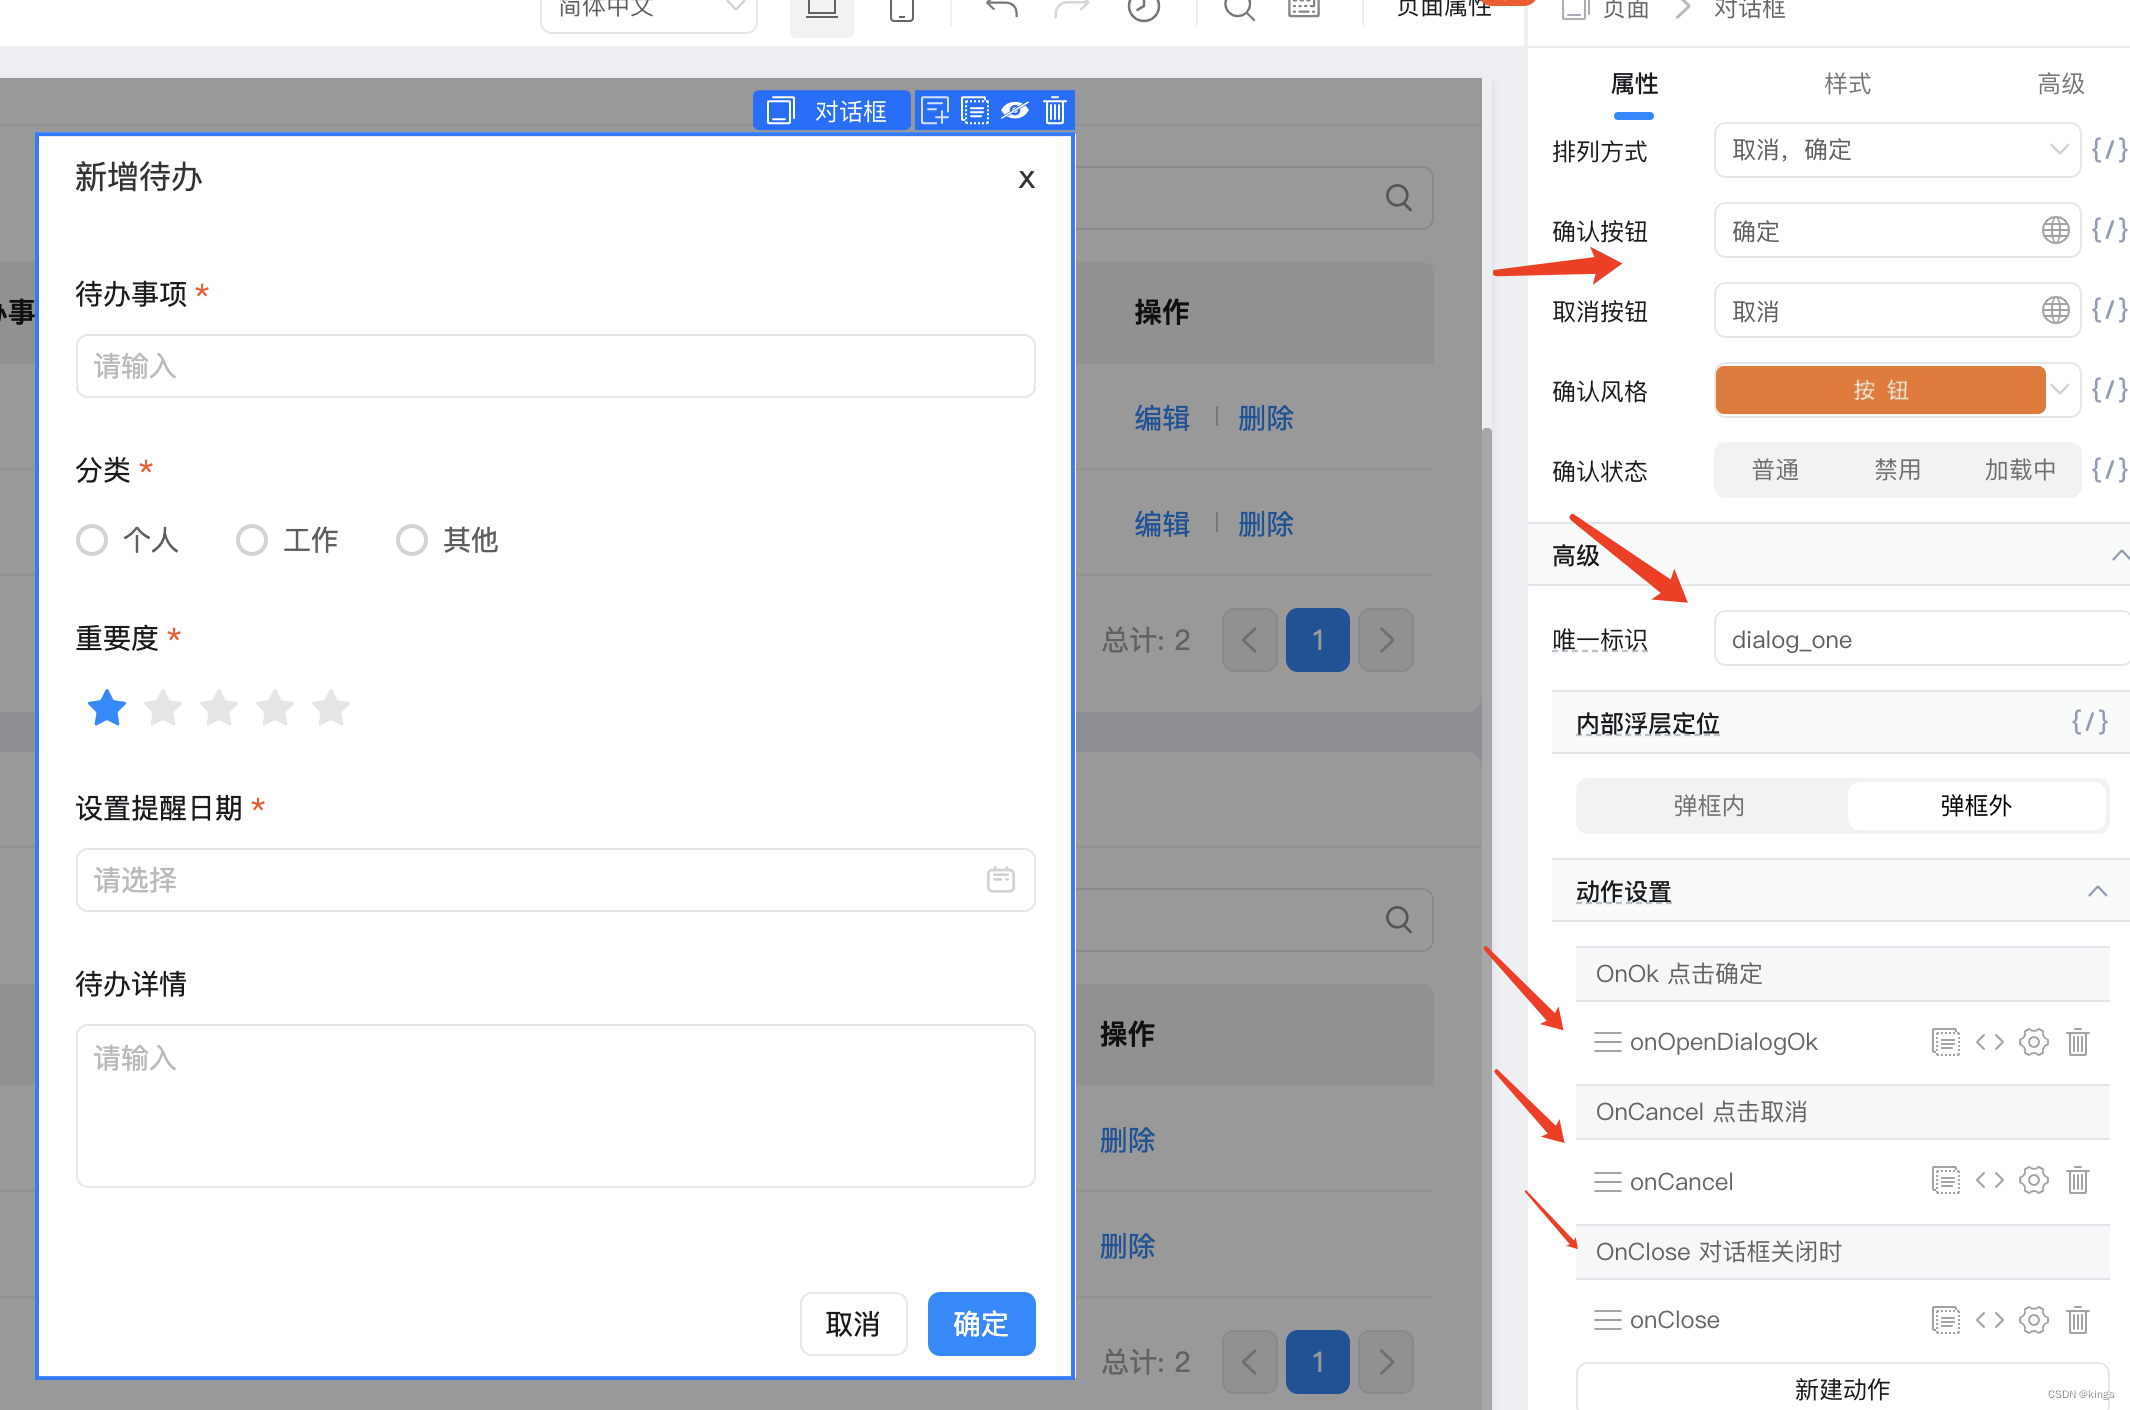
Task: Open the code view of the onOpenDialogOk action
Action: [x=1989, y=1042]
